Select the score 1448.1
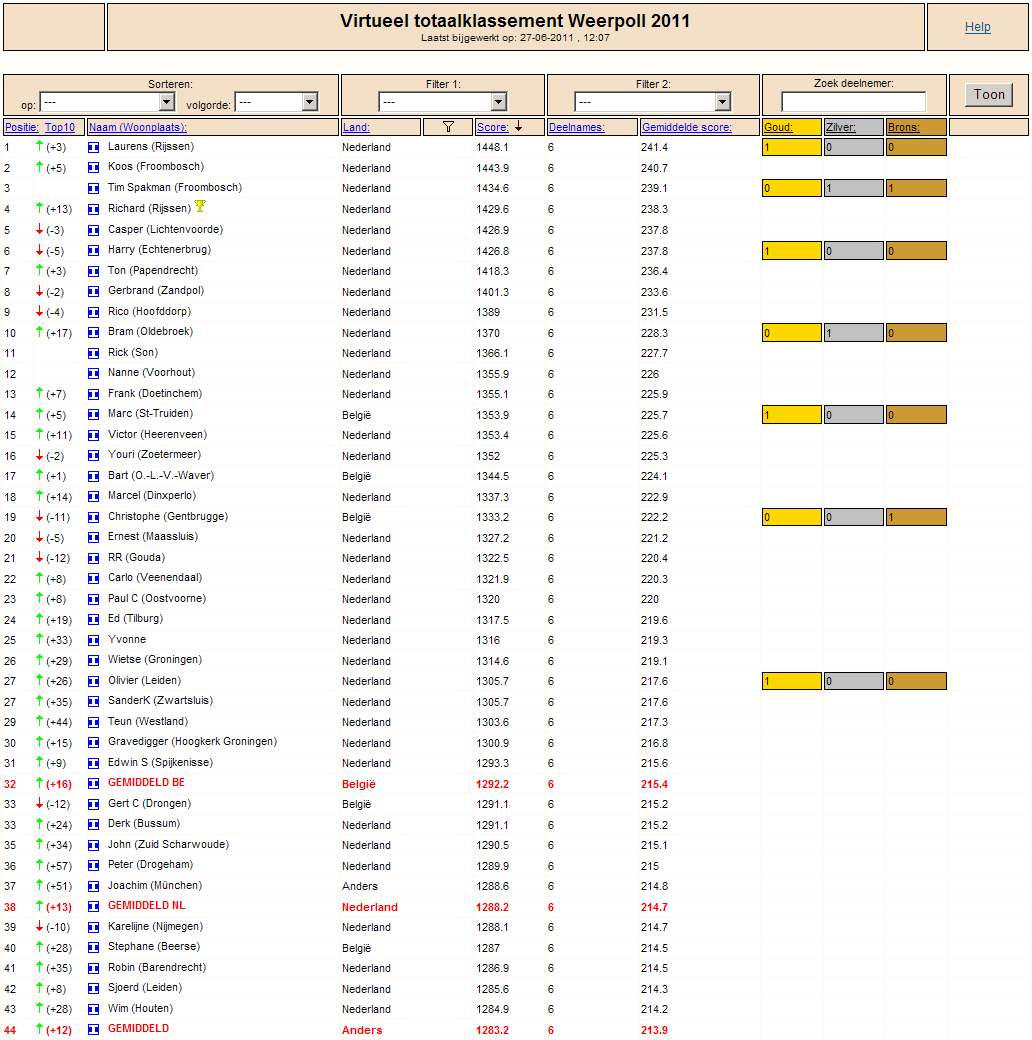 click(x=492, y=147)
